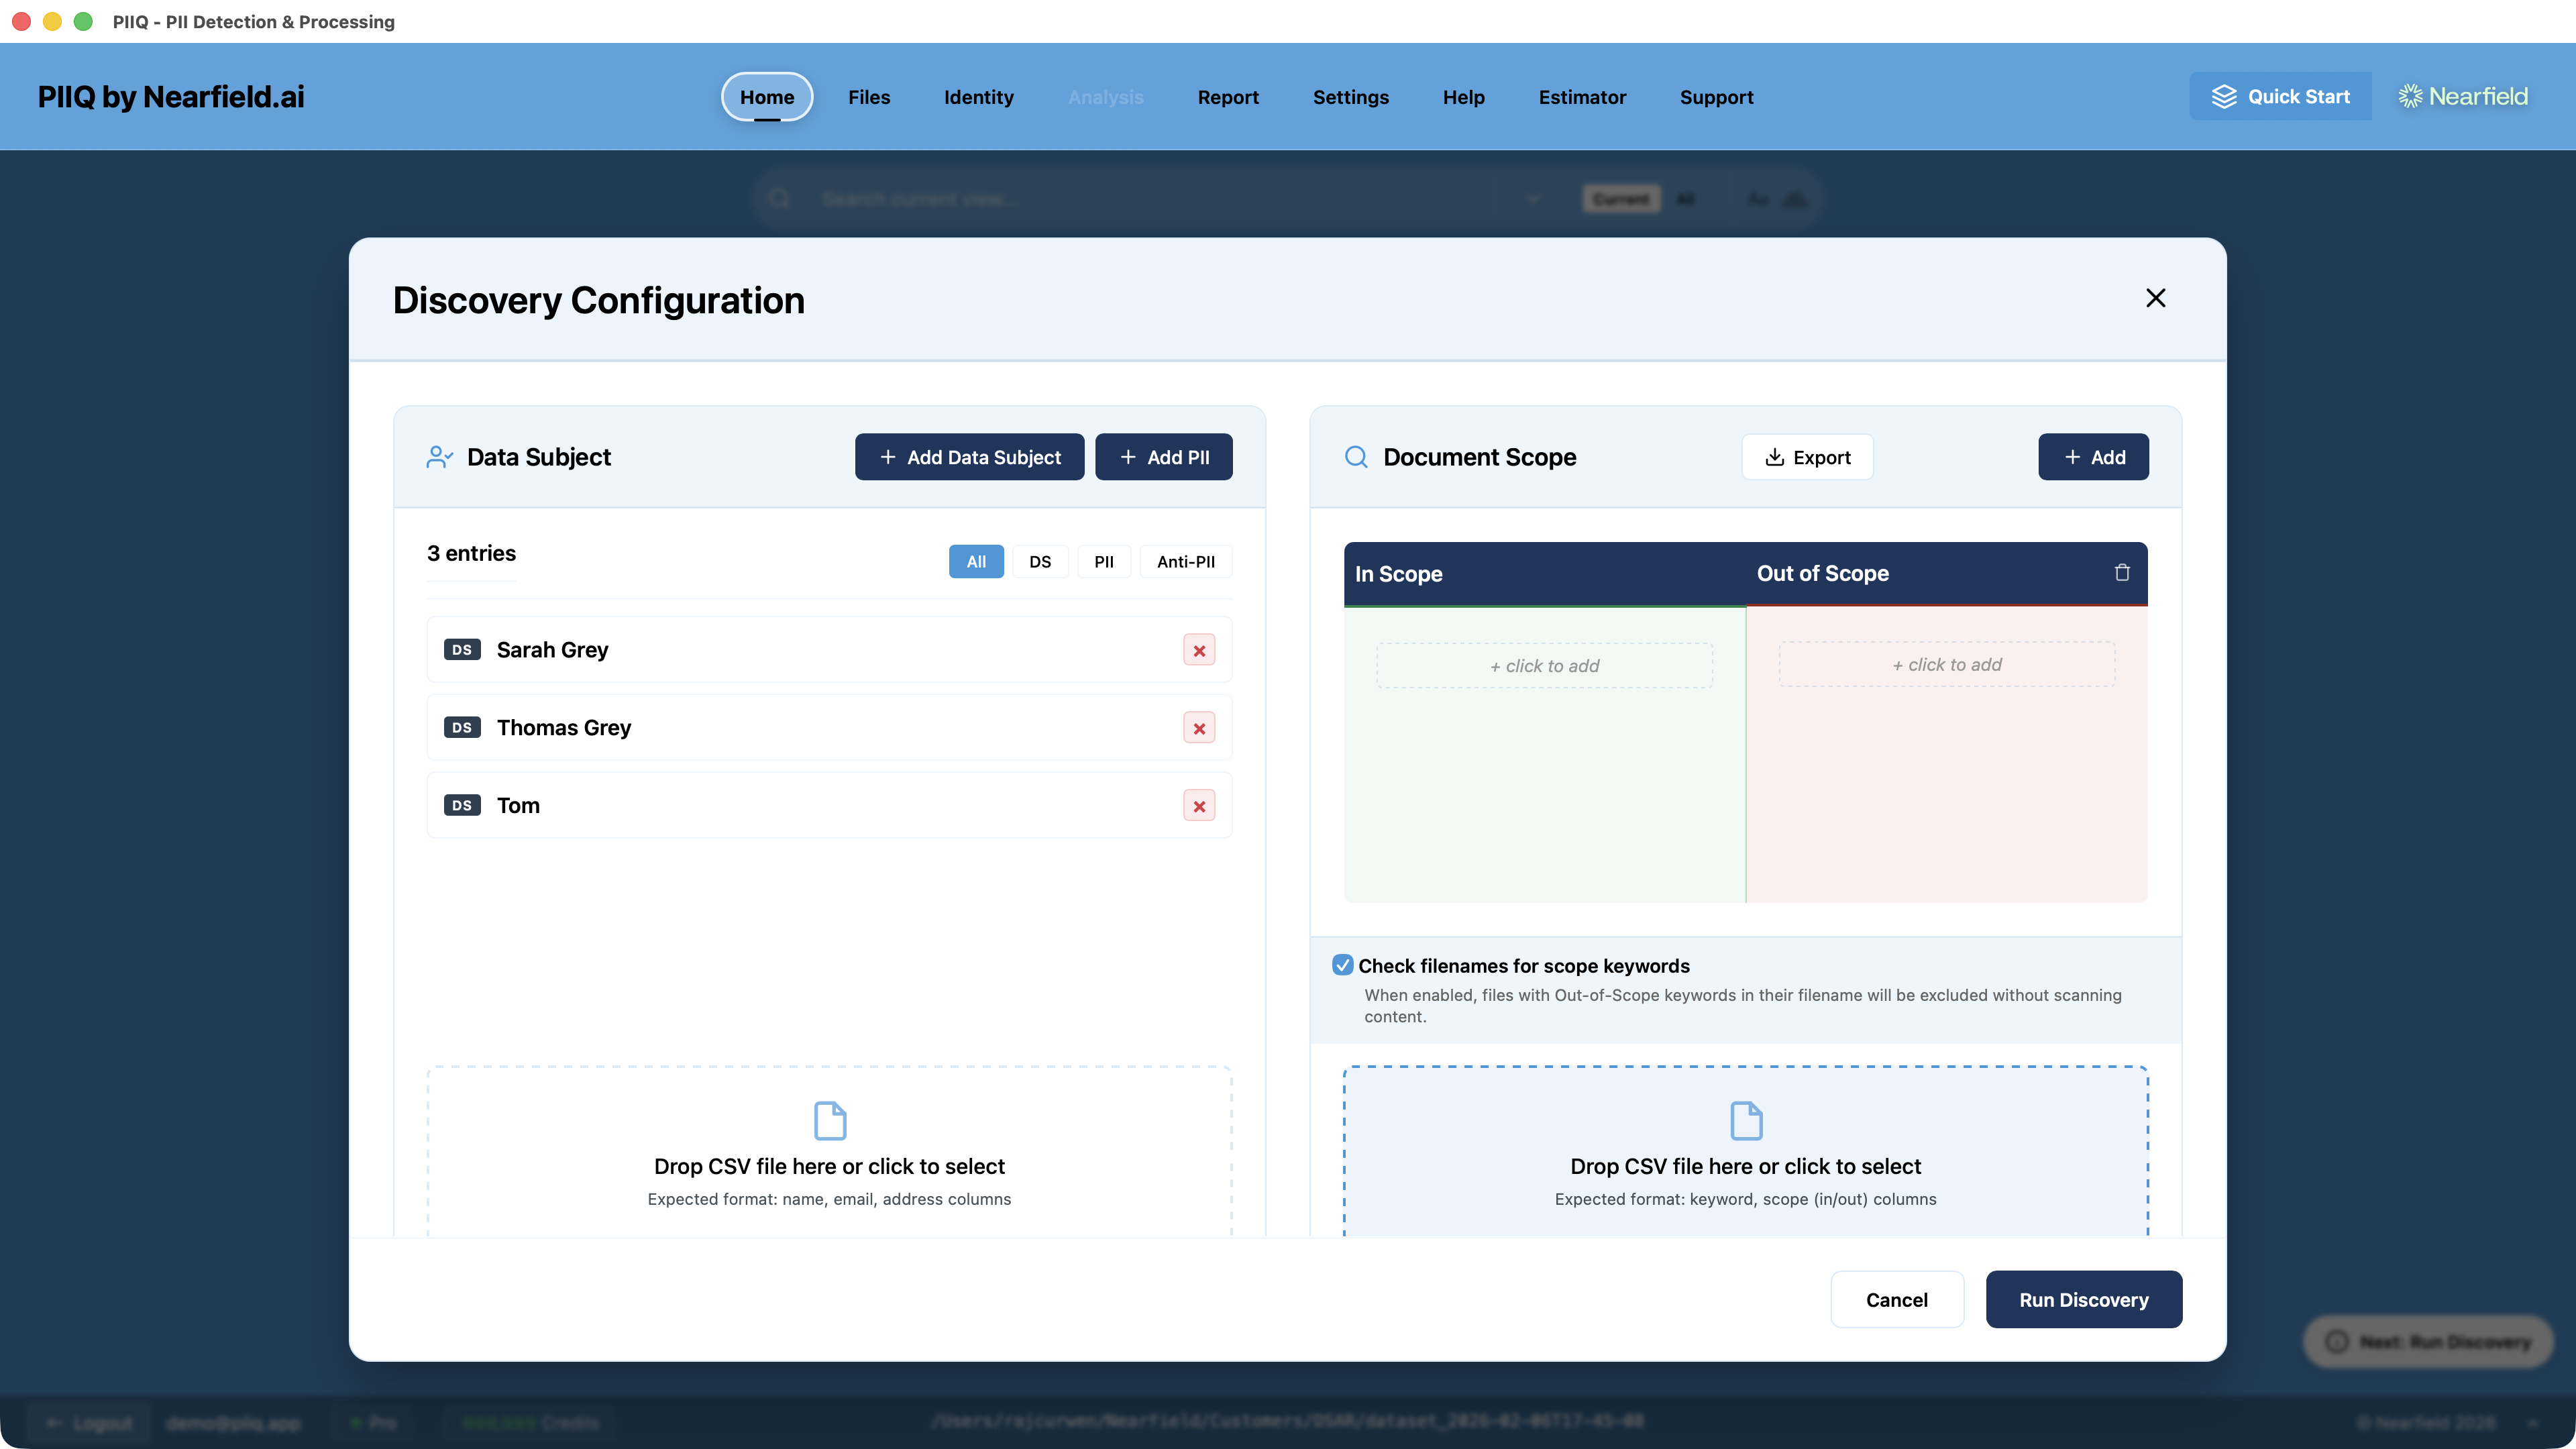Close the Discovery Configuration dialog
The height and width of the screenshot is (1449, 2576).
(x=2155, y=297)
